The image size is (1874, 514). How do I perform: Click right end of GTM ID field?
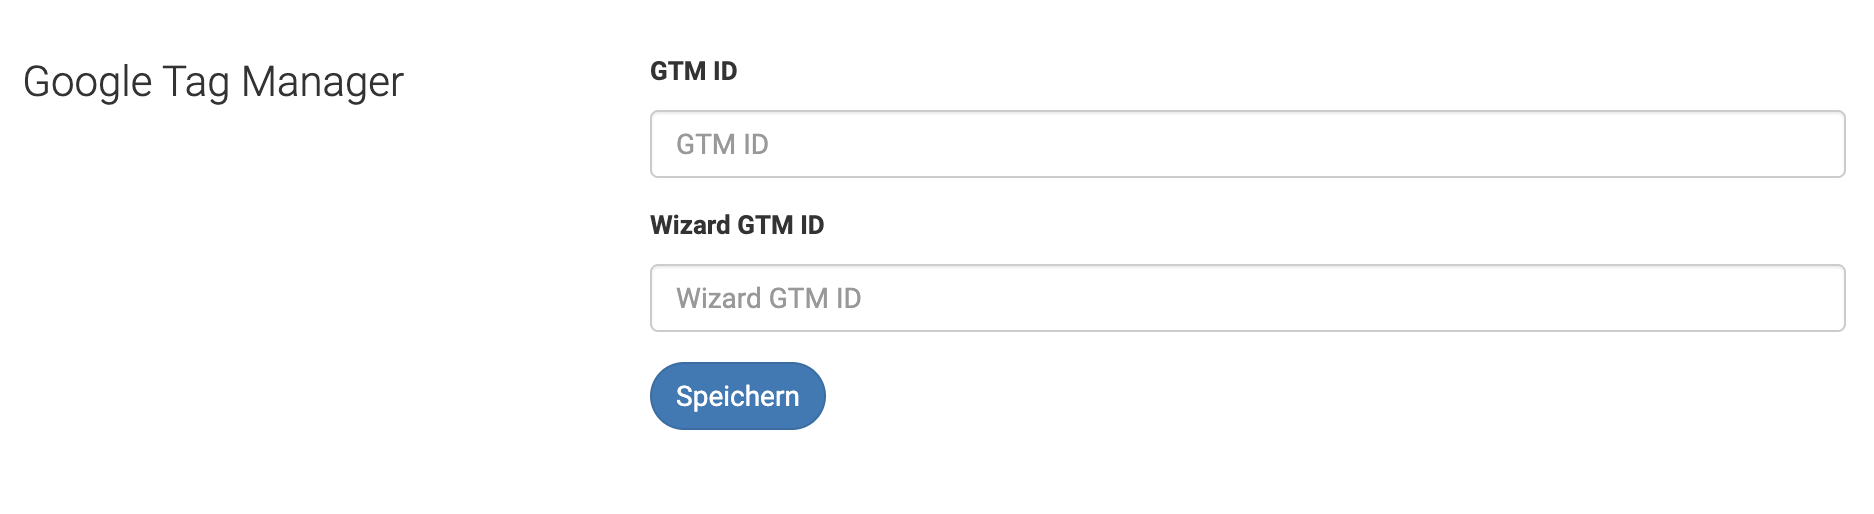(1820, 144)
